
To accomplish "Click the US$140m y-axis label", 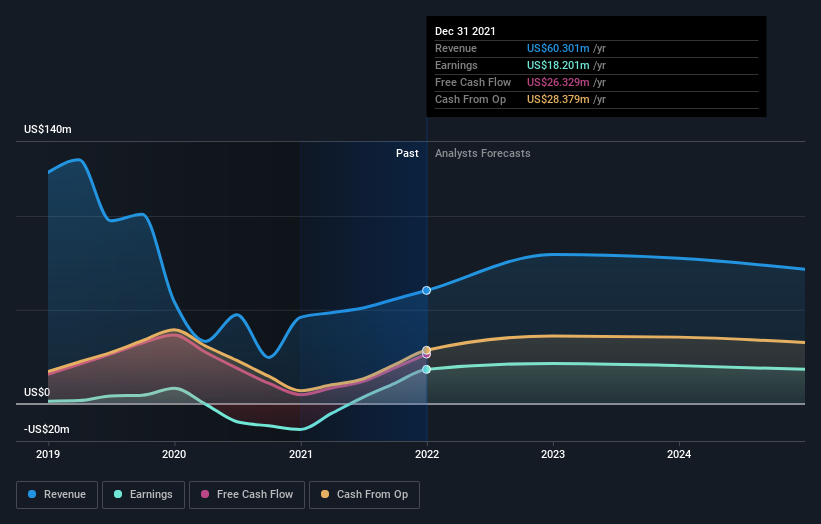I will click(x=48, y=129).
